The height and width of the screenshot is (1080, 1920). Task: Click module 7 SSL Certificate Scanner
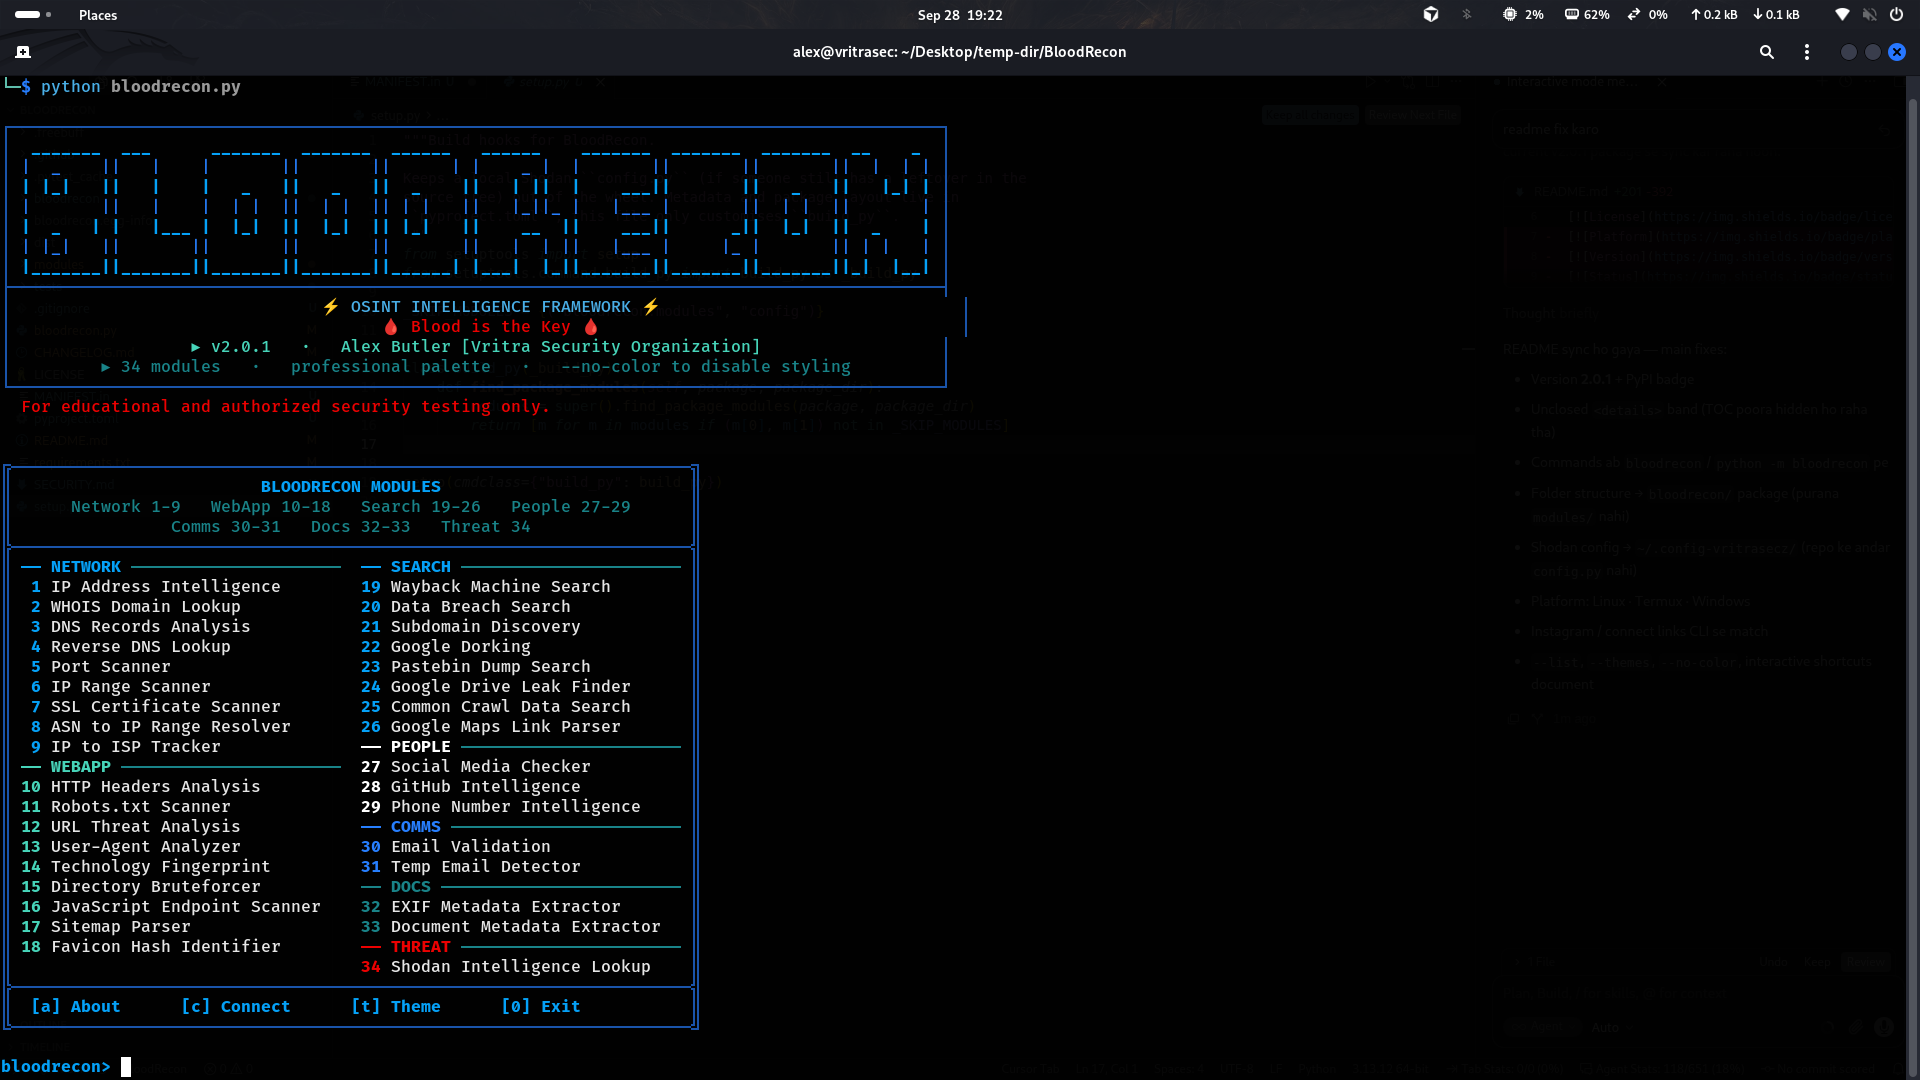click(156, 707)
